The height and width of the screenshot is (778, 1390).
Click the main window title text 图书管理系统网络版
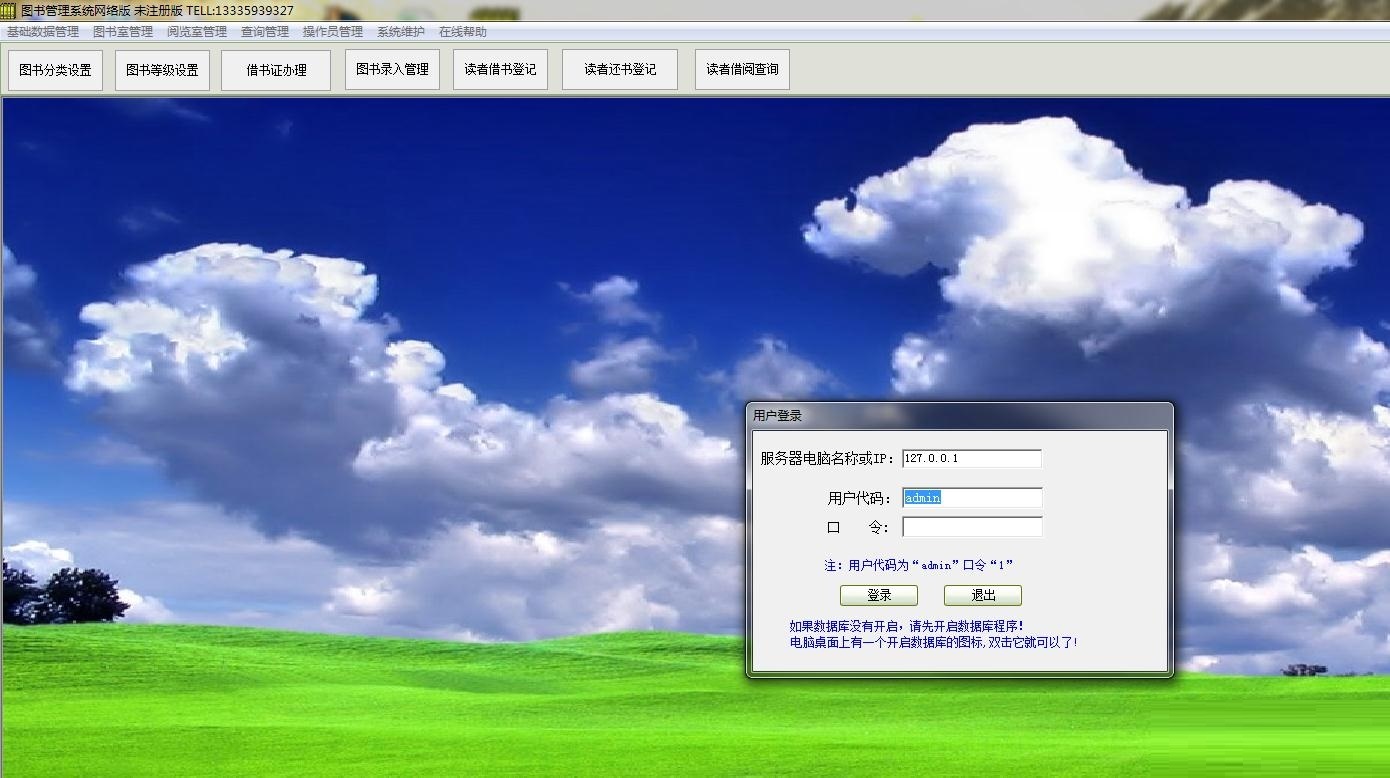click(x=76, y=11)
